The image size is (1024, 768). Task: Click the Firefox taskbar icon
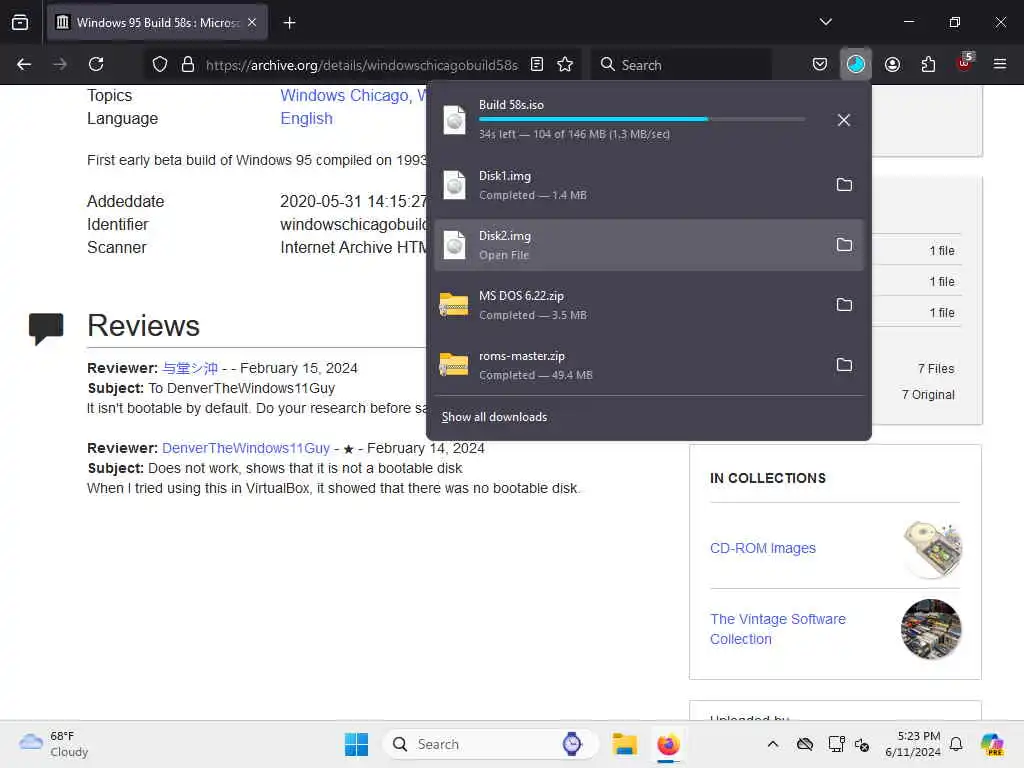pos(668,744)
